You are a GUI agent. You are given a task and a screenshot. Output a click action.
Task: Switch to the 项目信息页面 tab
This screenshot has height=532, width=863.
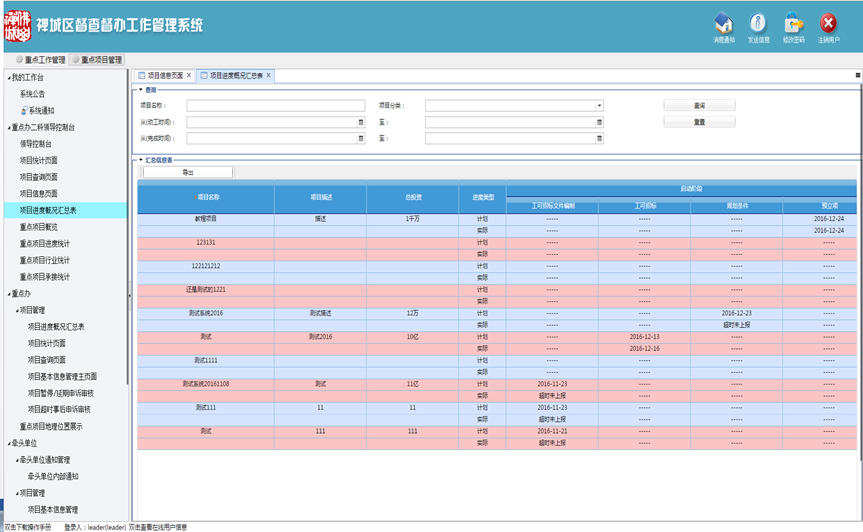163,75
